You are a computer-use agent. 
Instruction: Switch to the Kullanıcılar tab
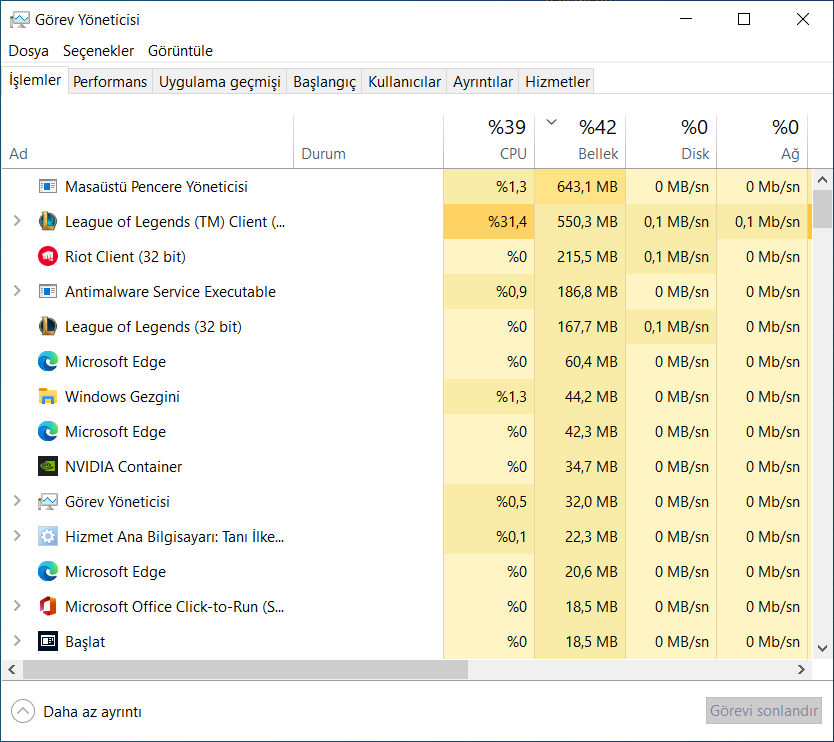tap(404, 82)
